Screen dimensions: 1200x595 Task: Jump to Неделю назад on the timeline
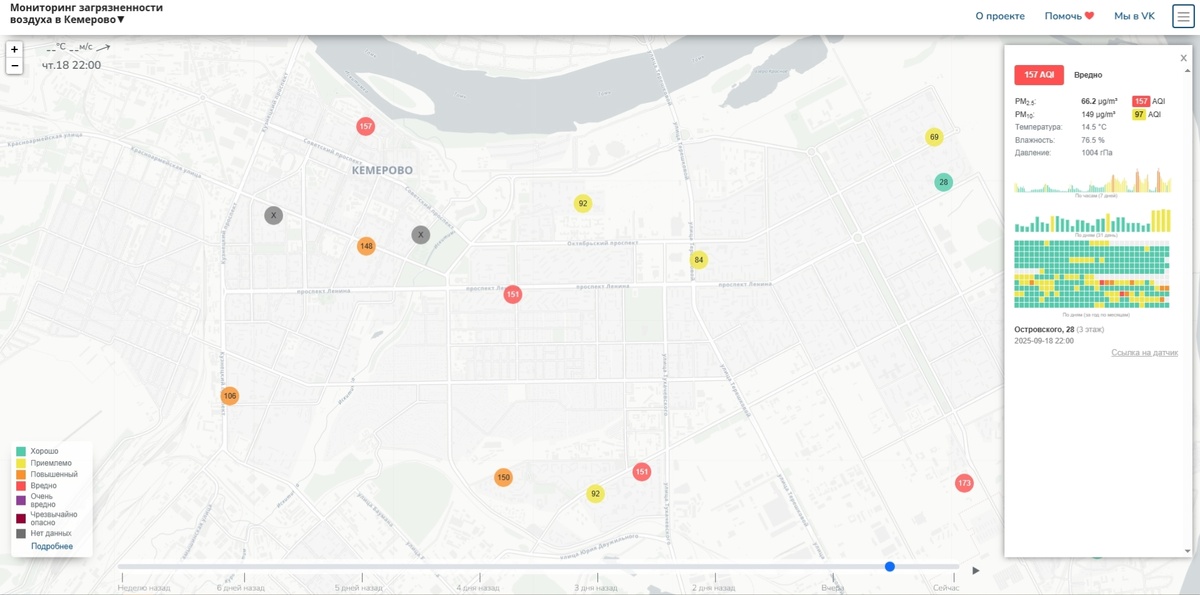144,588
